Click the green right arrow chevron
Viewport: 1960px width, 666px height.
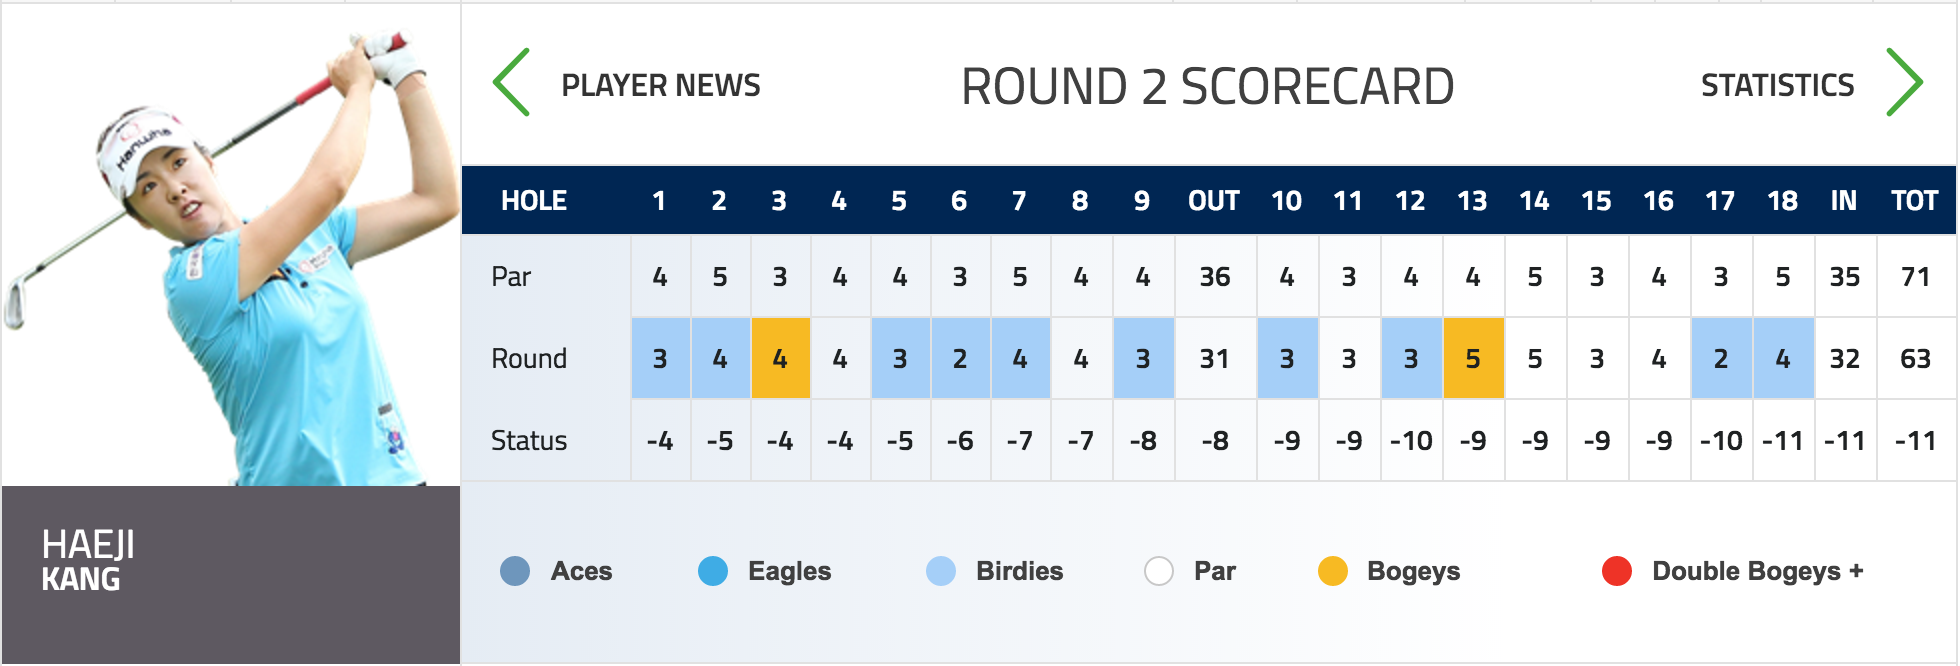1904,83
